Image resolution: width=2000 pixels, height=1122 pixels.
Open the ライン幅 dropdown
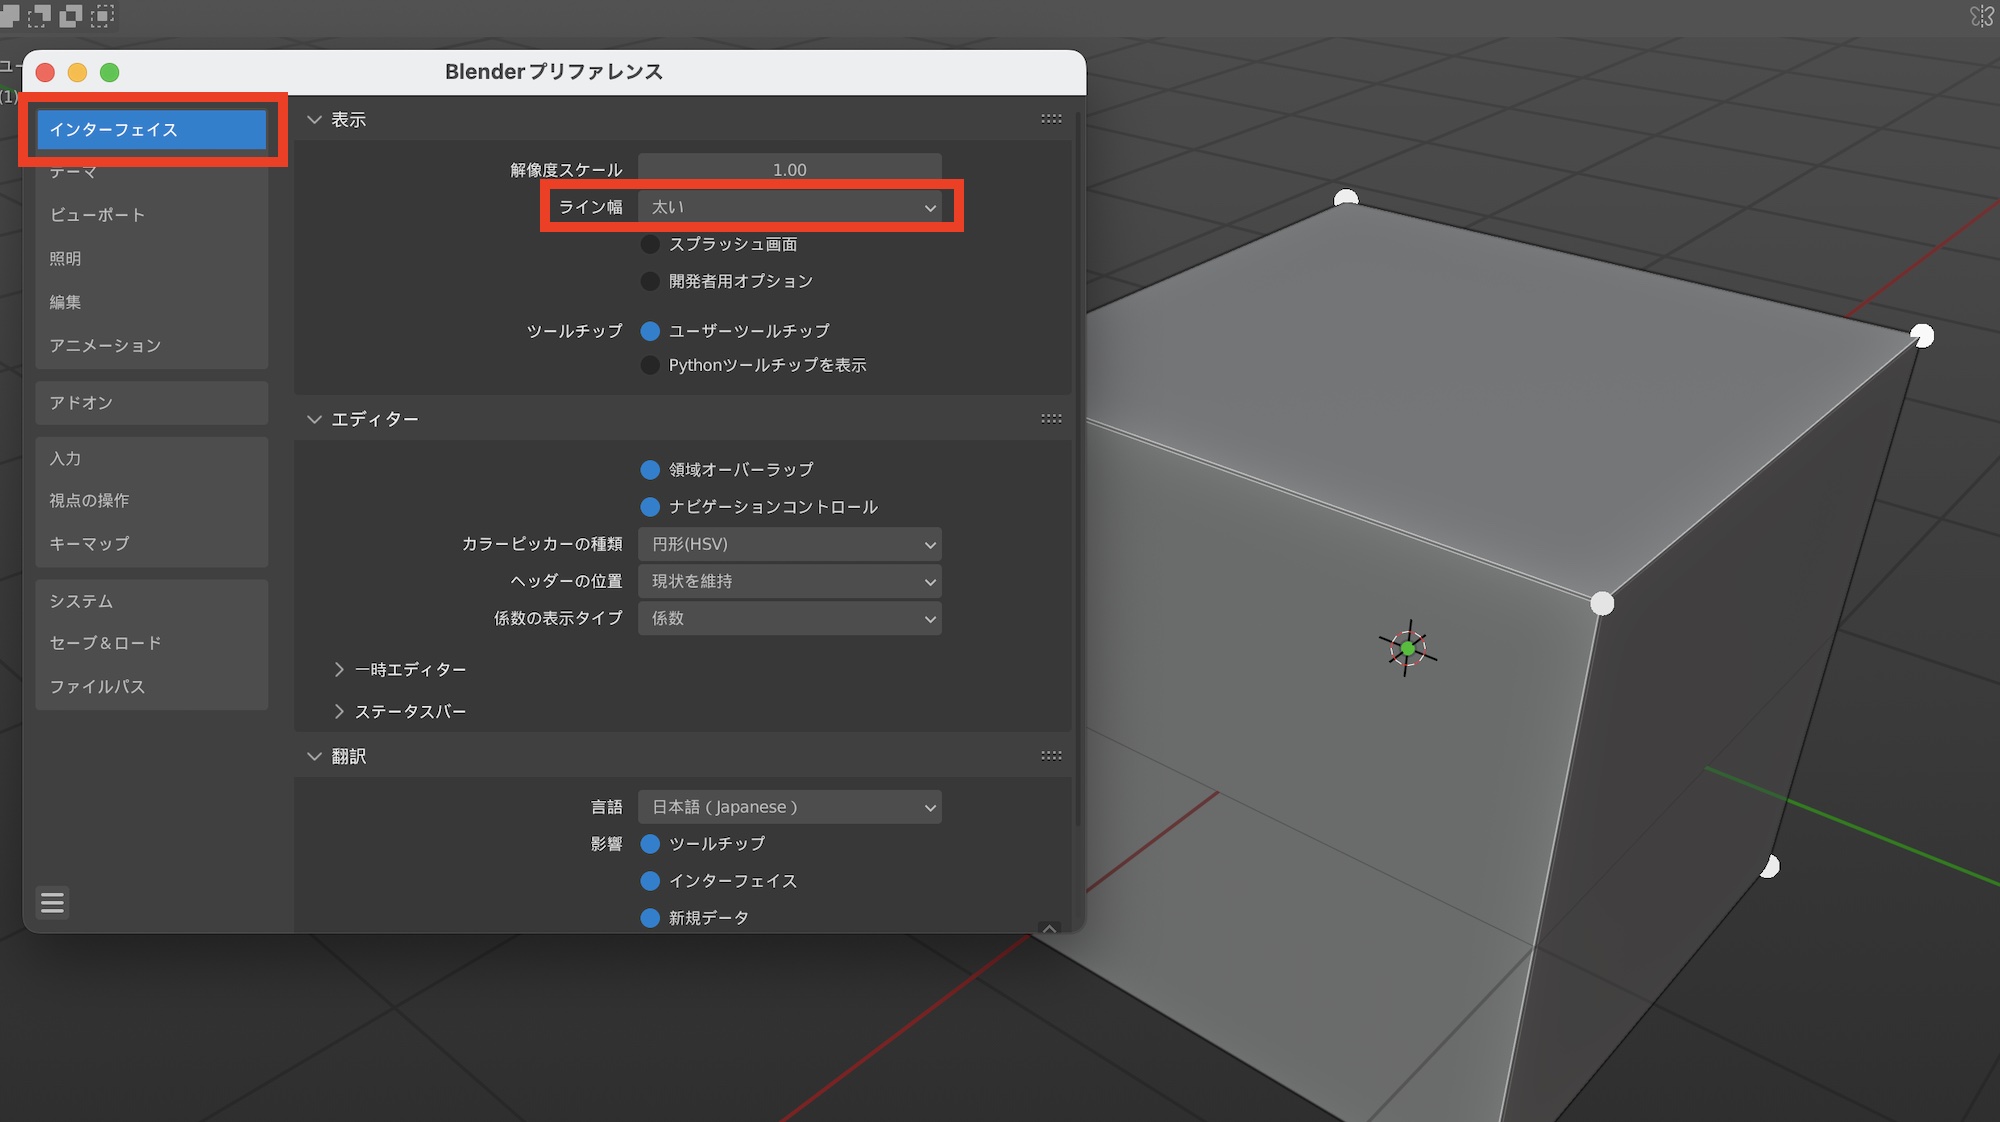789,207
